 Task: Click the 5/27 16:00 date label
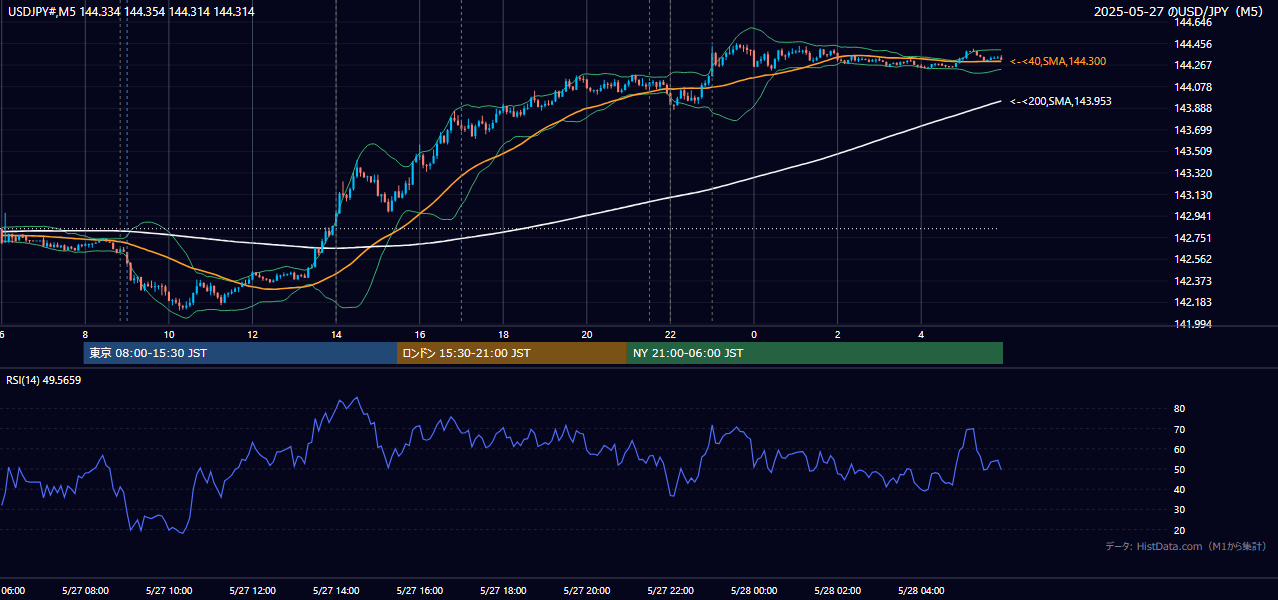tap(420, 590)
